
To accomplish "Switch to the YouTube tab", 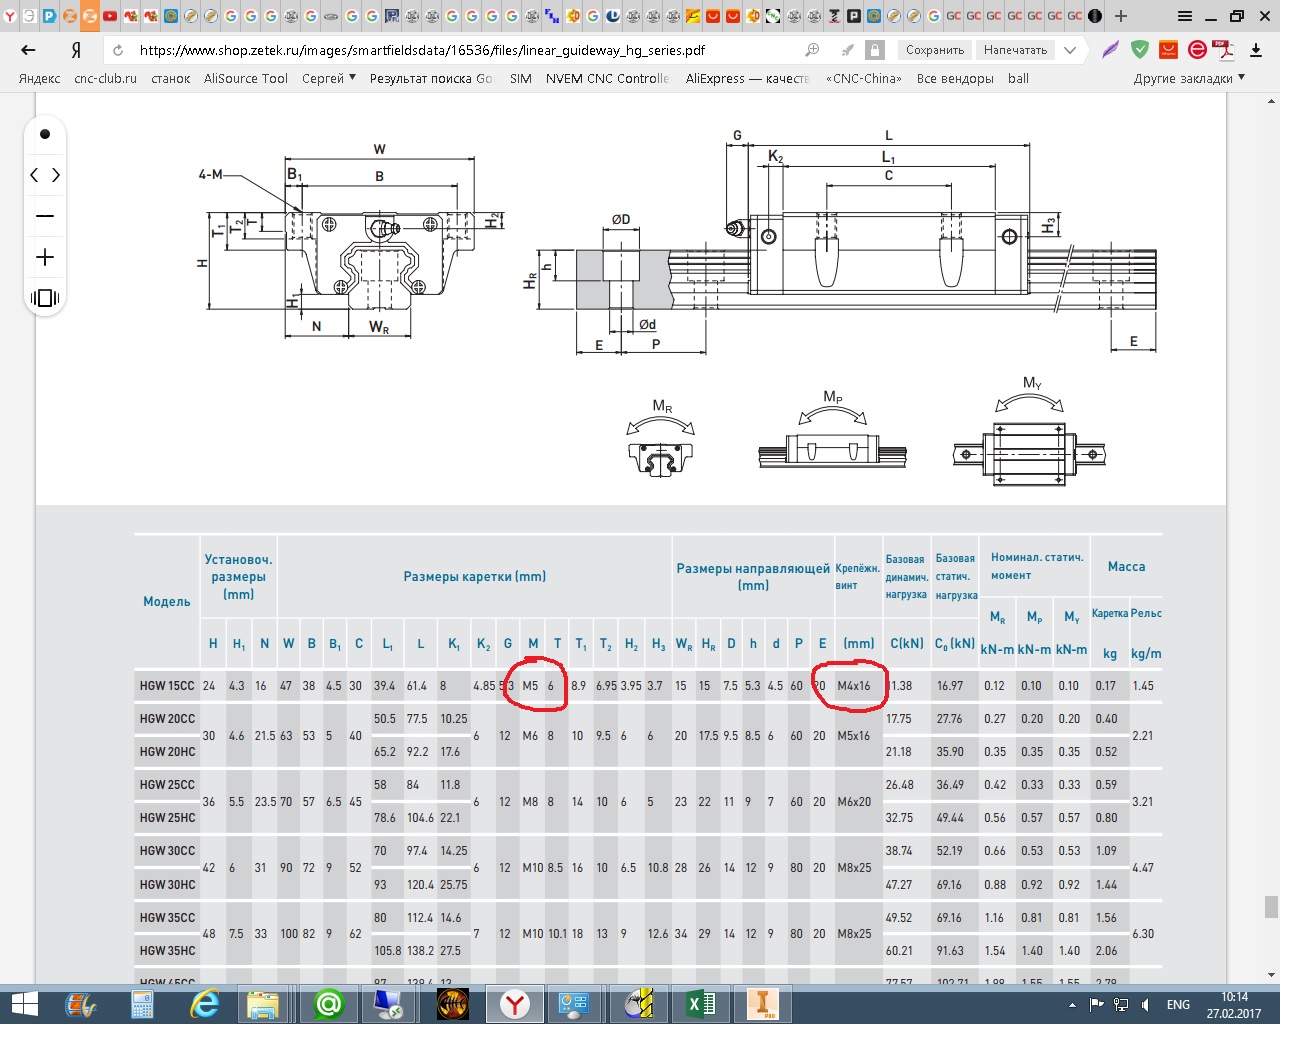I will pos(110,16).
